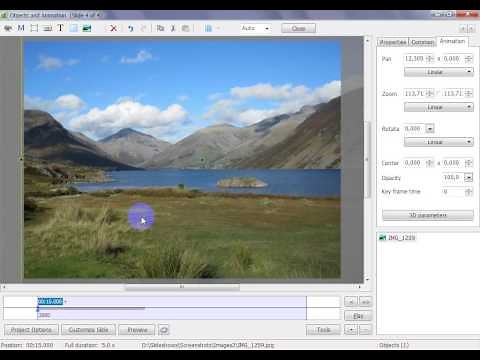Click the keyframe marker on timeline track
Viewport: 480px width, 360px height.
(38, 310)
